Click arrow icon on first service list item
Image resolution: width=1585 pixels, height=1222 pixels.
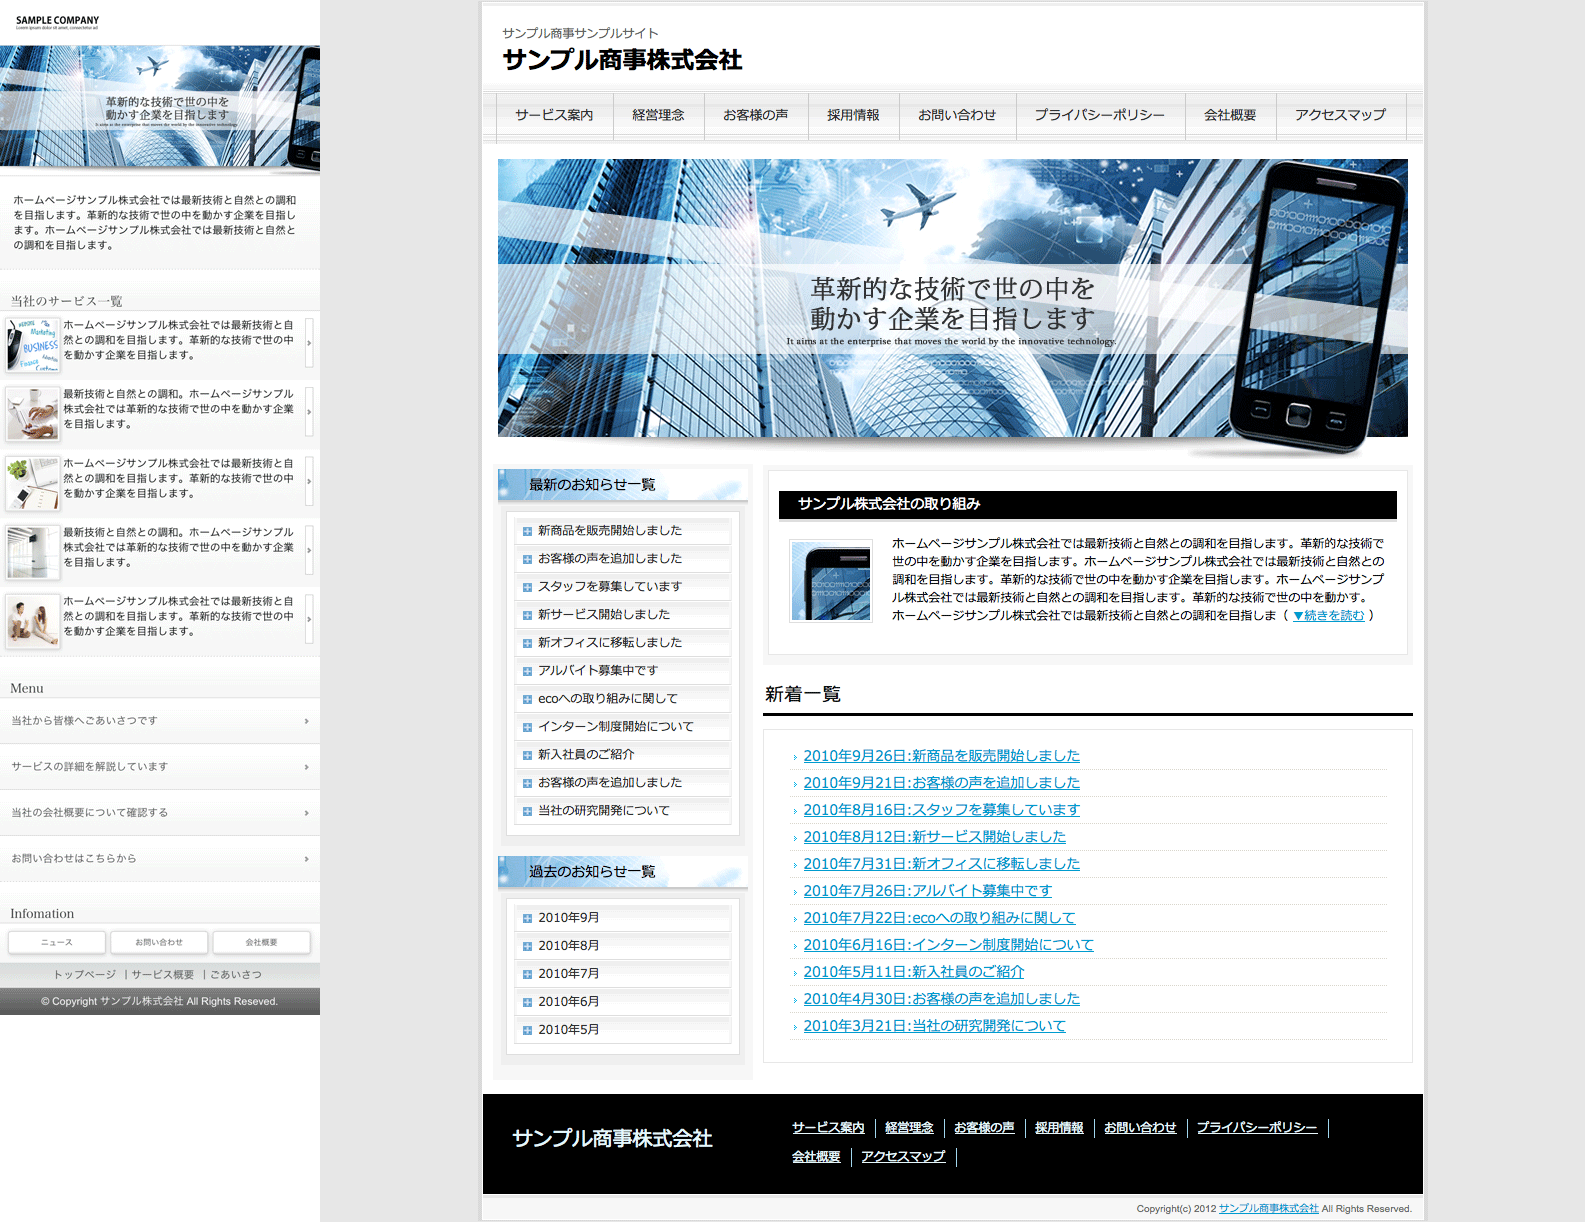click(x=309, y=343)
